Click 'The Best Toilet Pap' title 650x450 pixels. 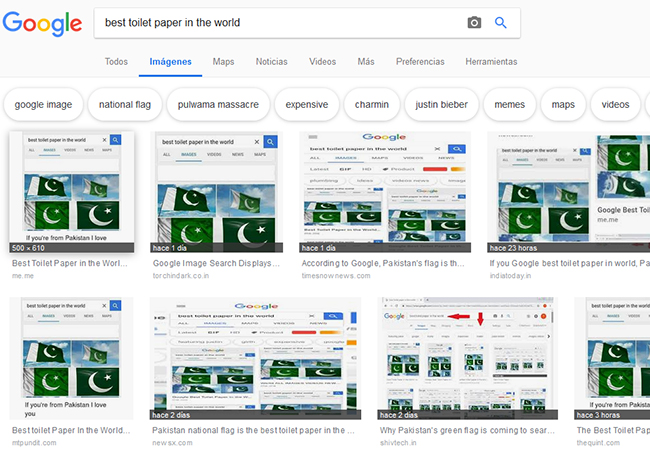click(613, 430)
